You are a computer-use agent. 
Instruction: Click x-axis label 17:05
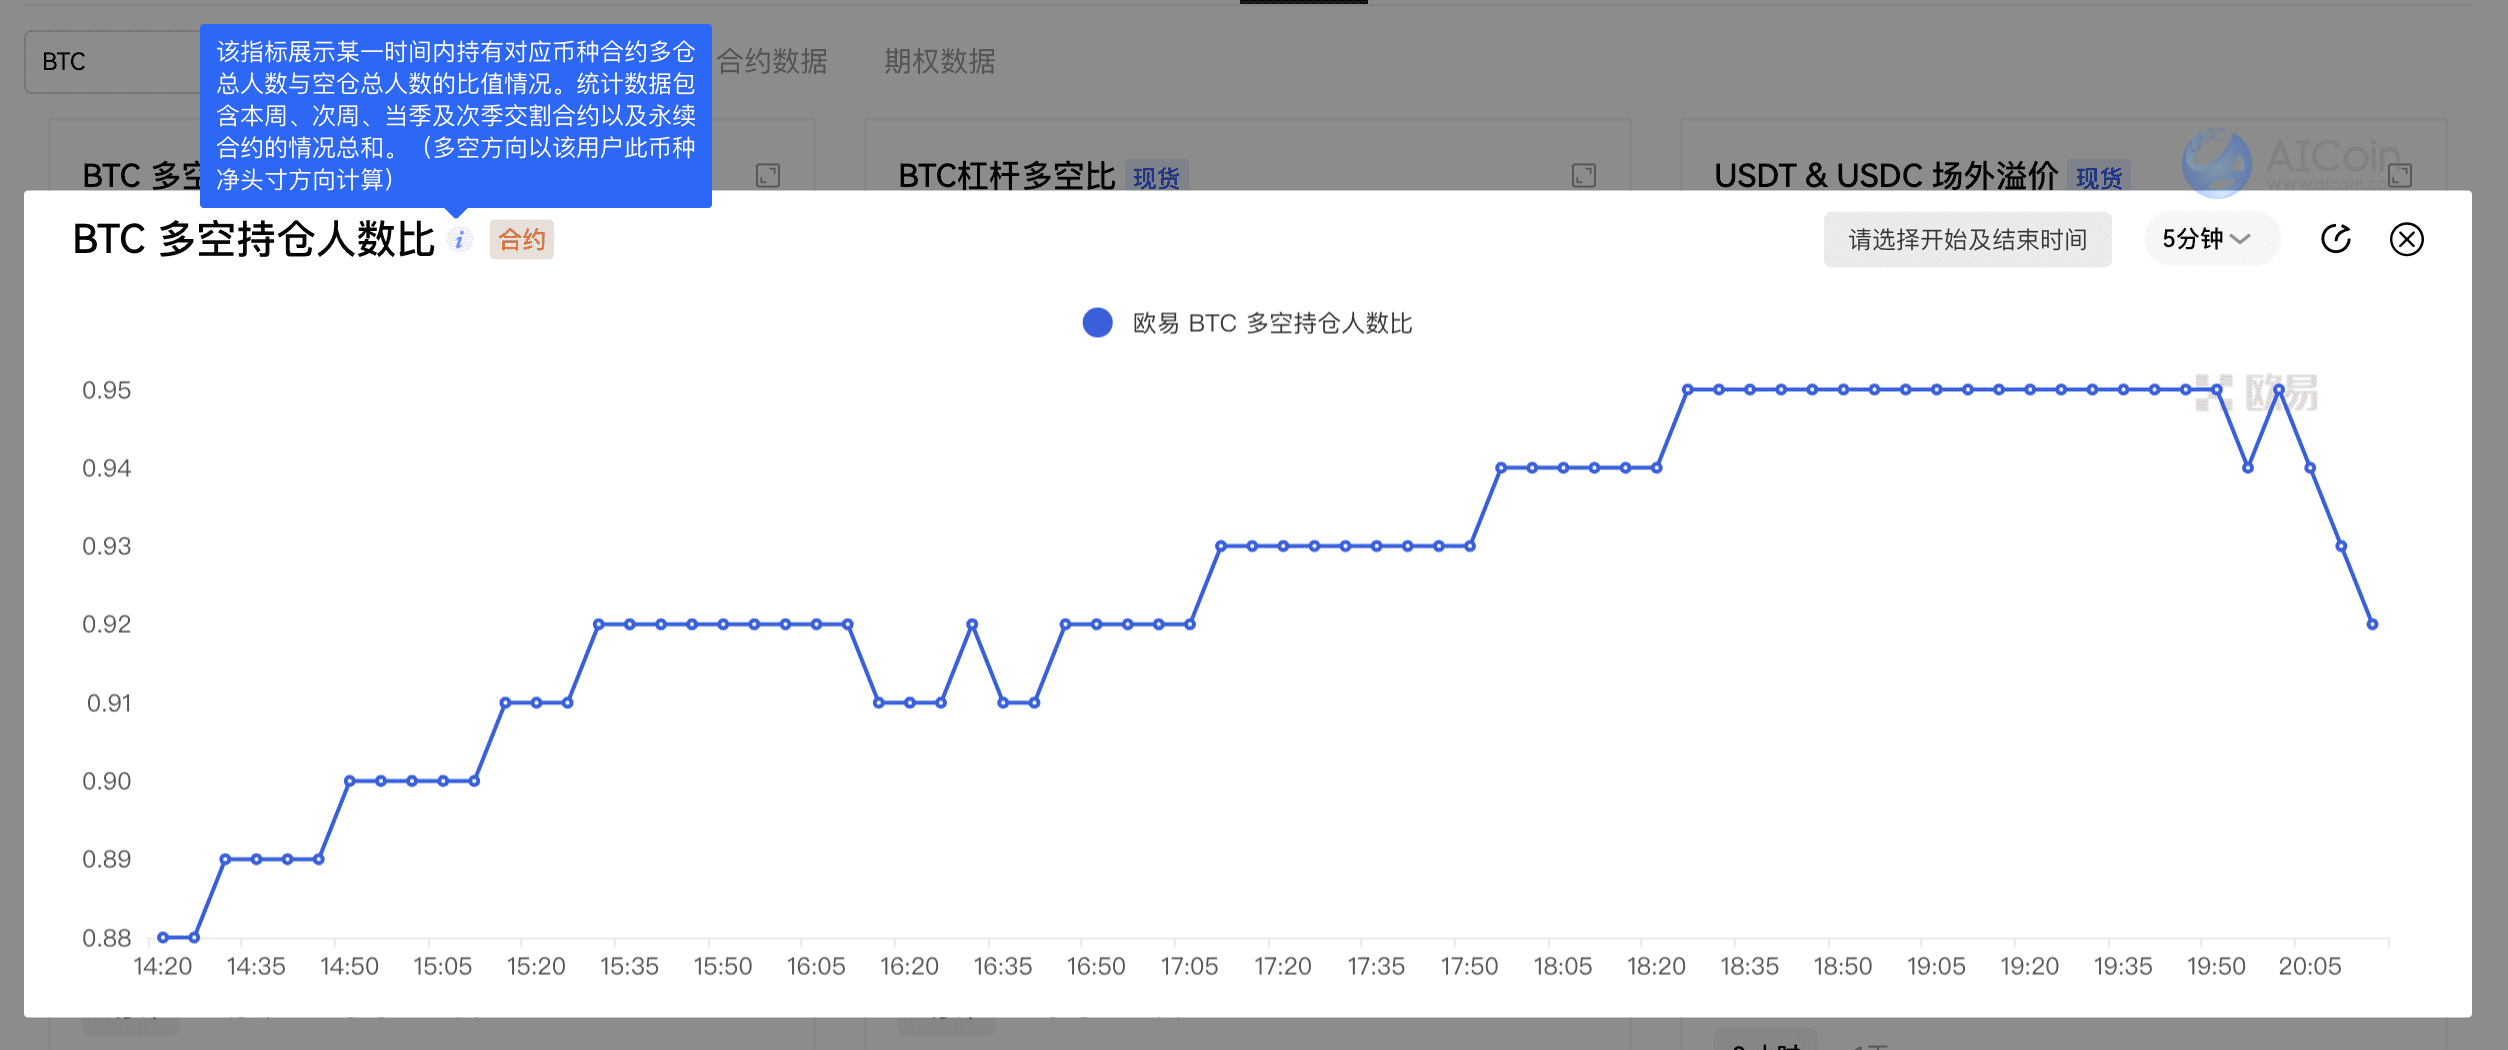coord(1189,966)
